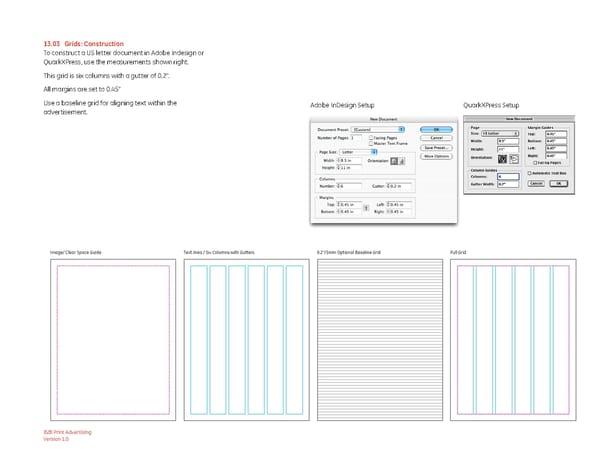Viewport: 600px width, 463px height.
Task: Select portrait orientation in InDesign setup
Action: pyautogui.click(x=394, y=160)
